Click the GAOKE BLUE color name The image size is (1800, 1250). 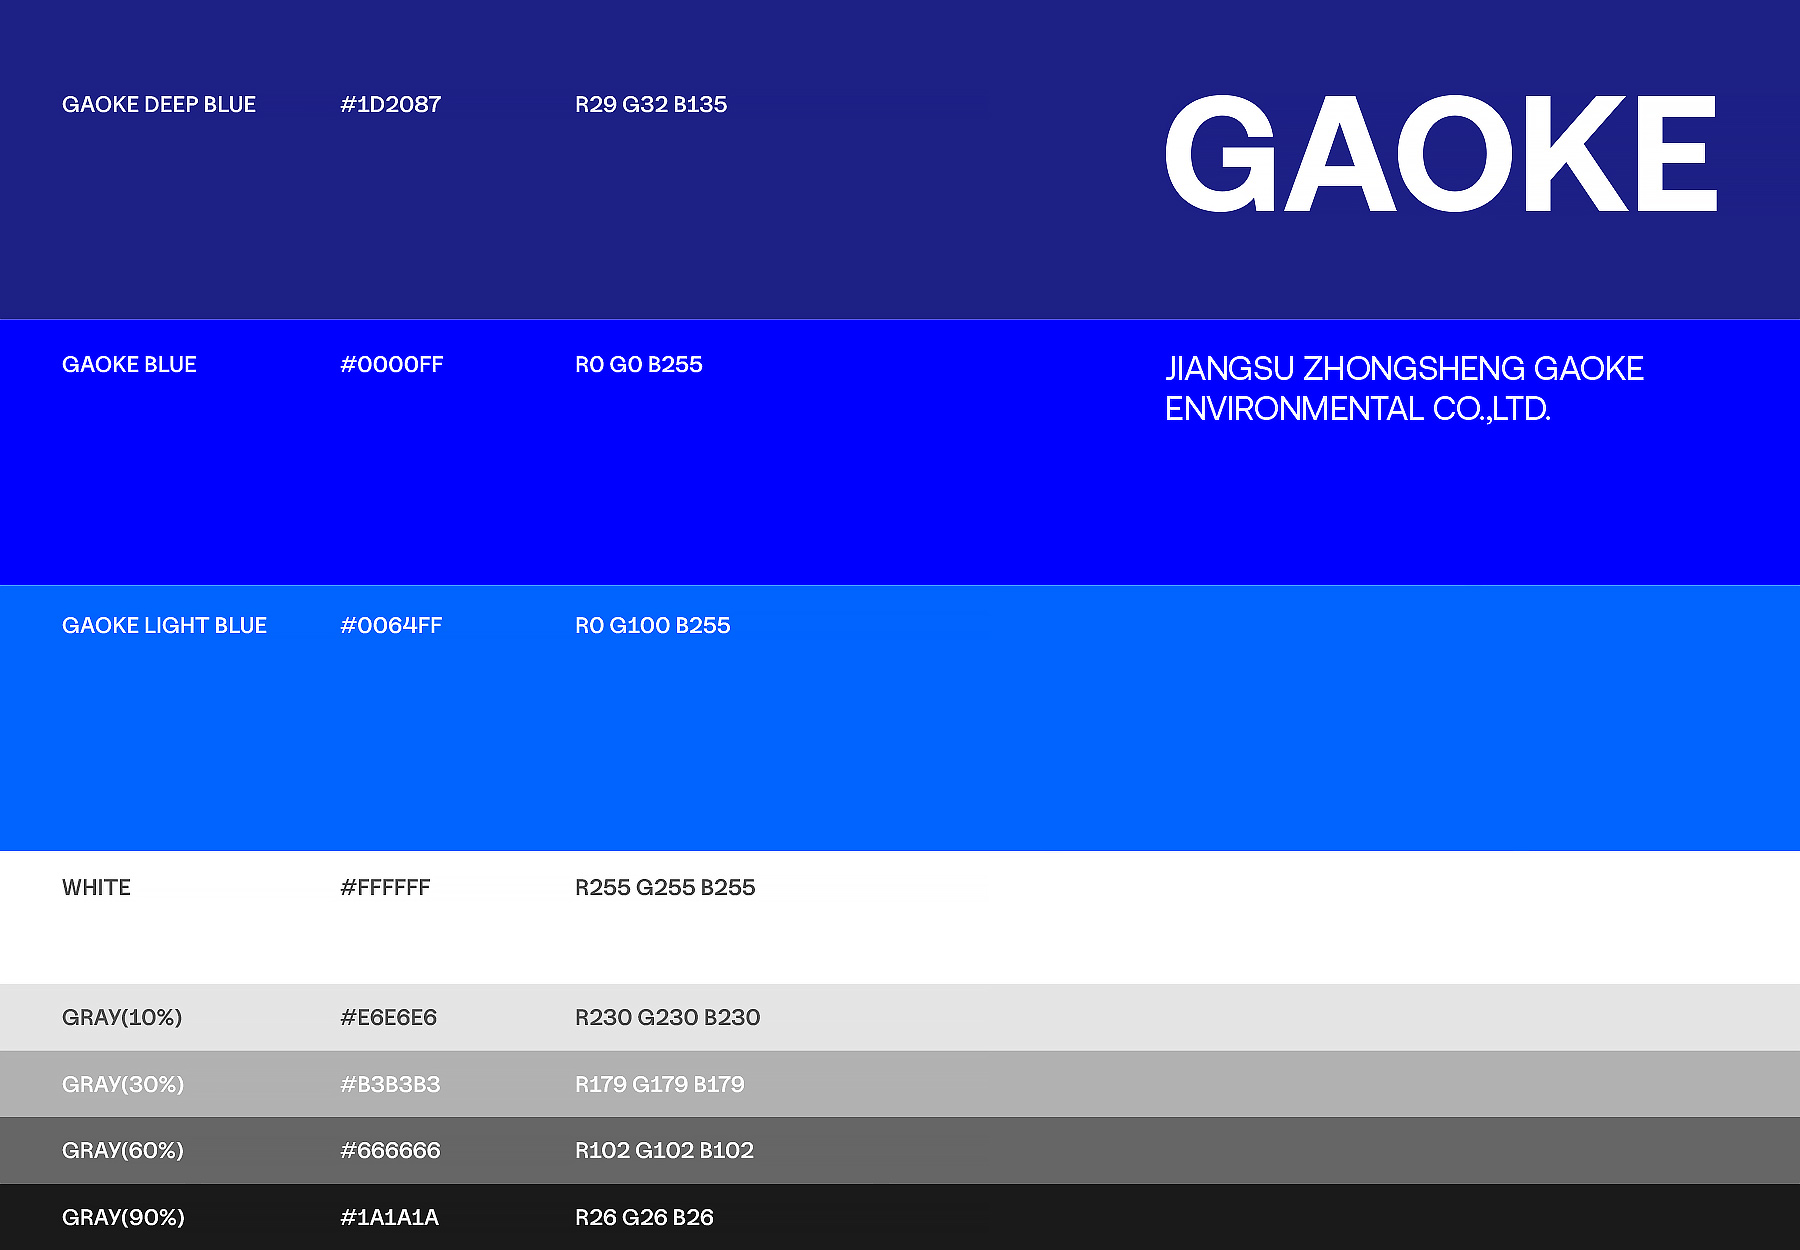point(129,364)
